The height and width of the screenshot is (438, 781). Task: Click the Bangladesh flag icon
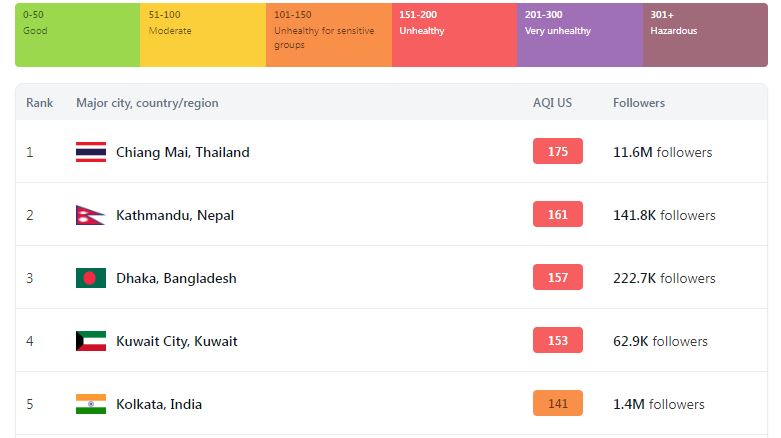91,278
